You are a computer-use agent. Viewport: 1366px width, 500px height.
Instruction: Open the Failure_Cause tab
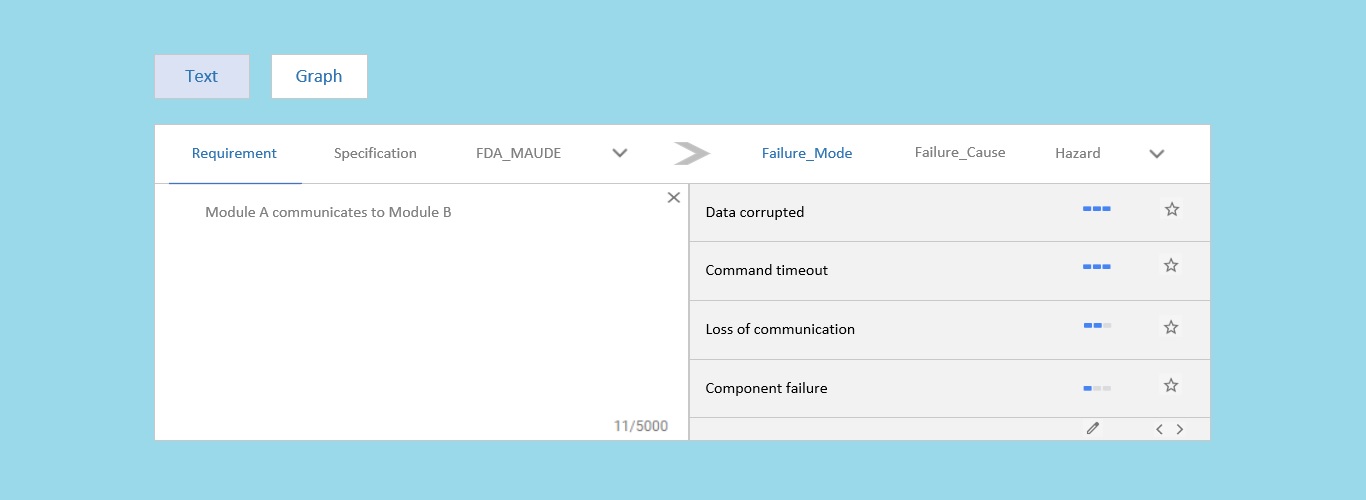tap(959, 153)
